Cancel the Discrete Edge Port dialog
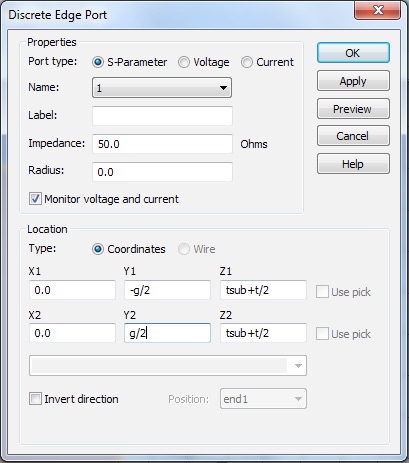409x463 pixels. (353, 136)
